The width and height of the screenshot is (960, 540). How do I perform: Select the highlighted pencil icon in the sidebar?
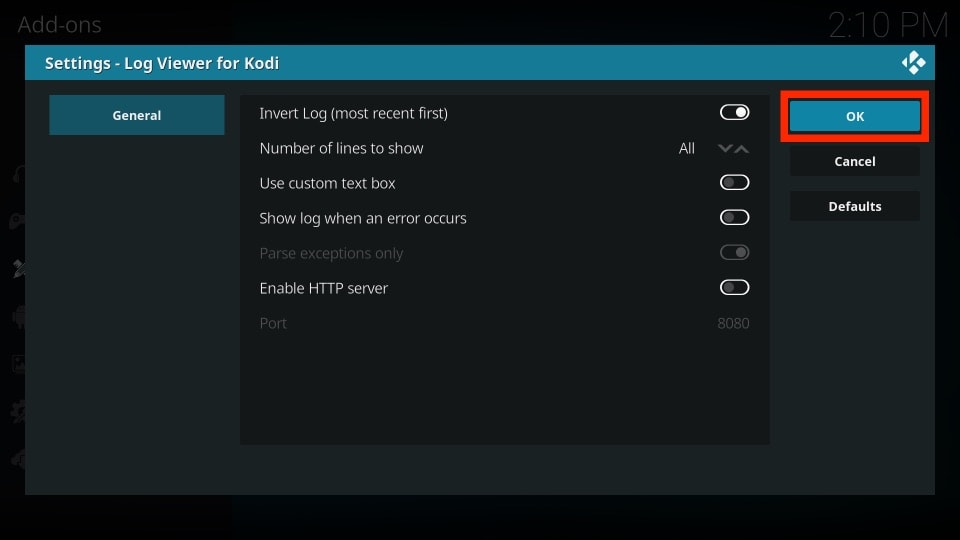19,268
